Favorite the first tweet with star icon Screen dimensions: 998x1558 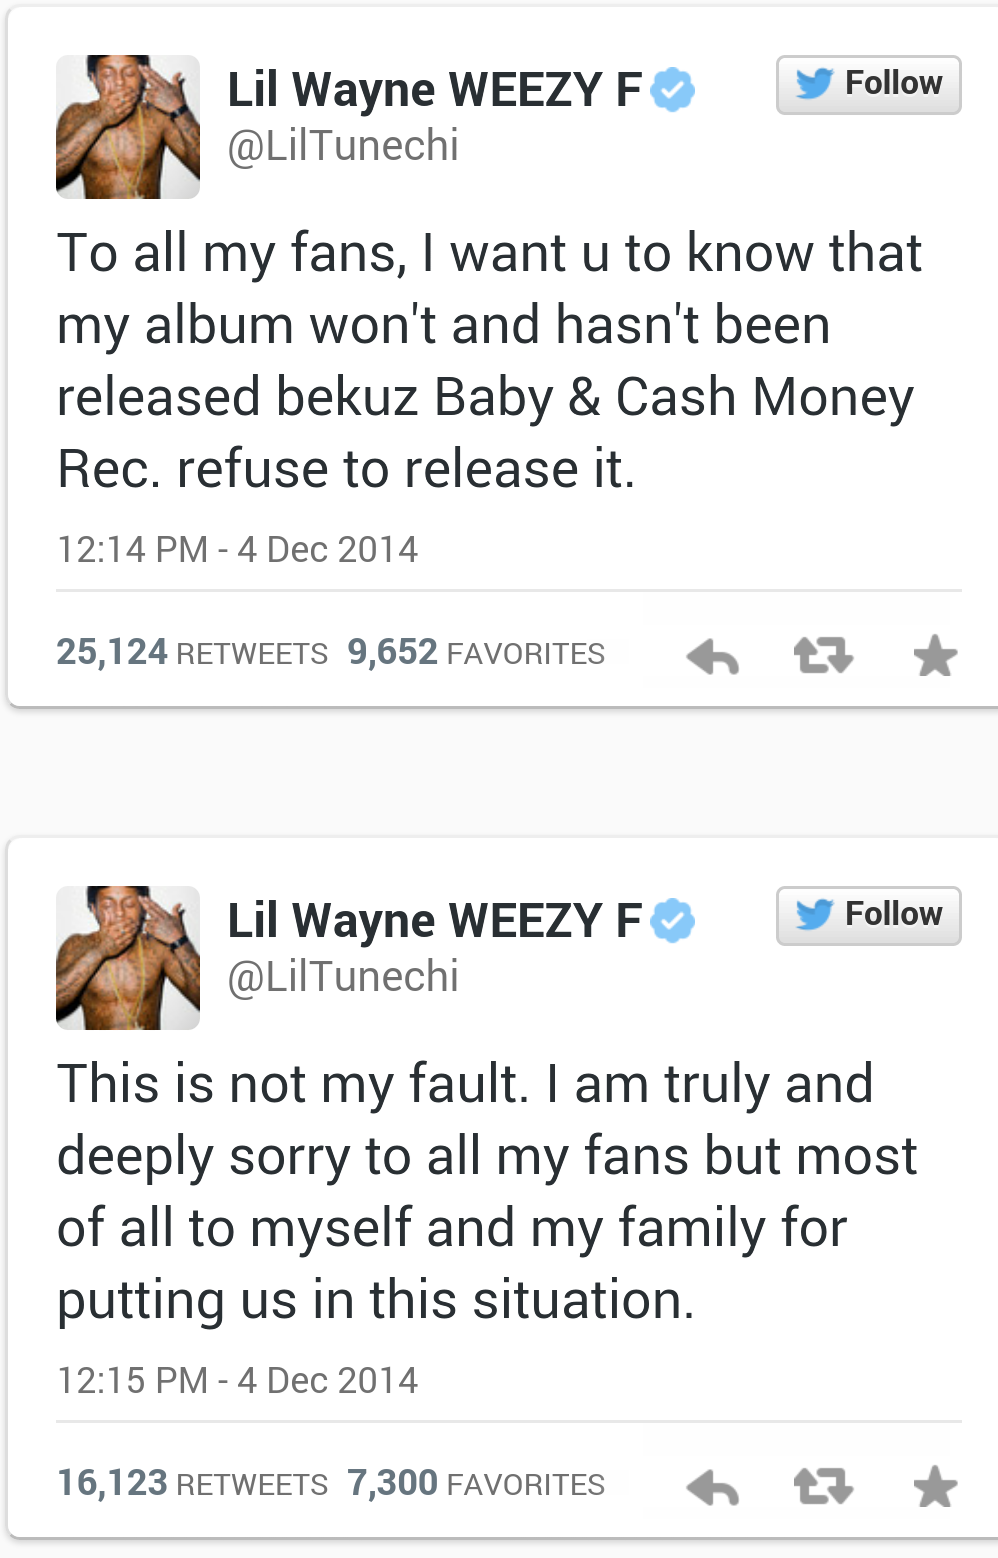pyautogui.click(x=936, y=656)
